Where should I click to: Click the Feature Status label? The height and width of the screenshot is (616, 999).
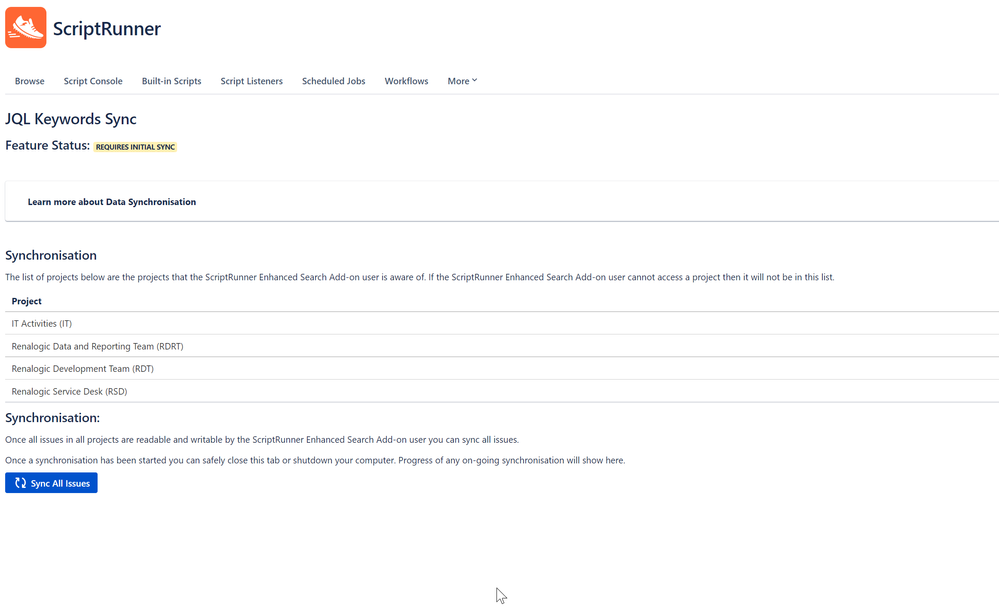pyautogui.click(x=47, y=145)
